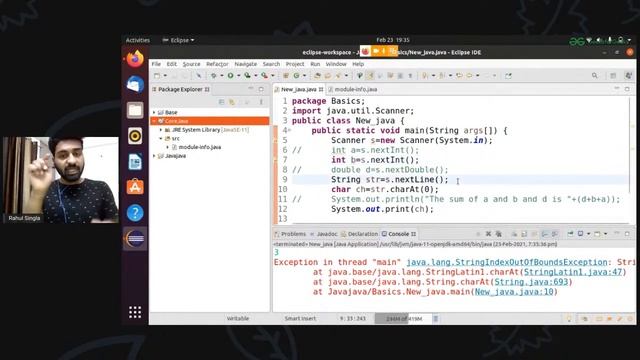The width and height of the screenshot is (640, 360).
Task: Open the File menu
Action: pos(156,64)
